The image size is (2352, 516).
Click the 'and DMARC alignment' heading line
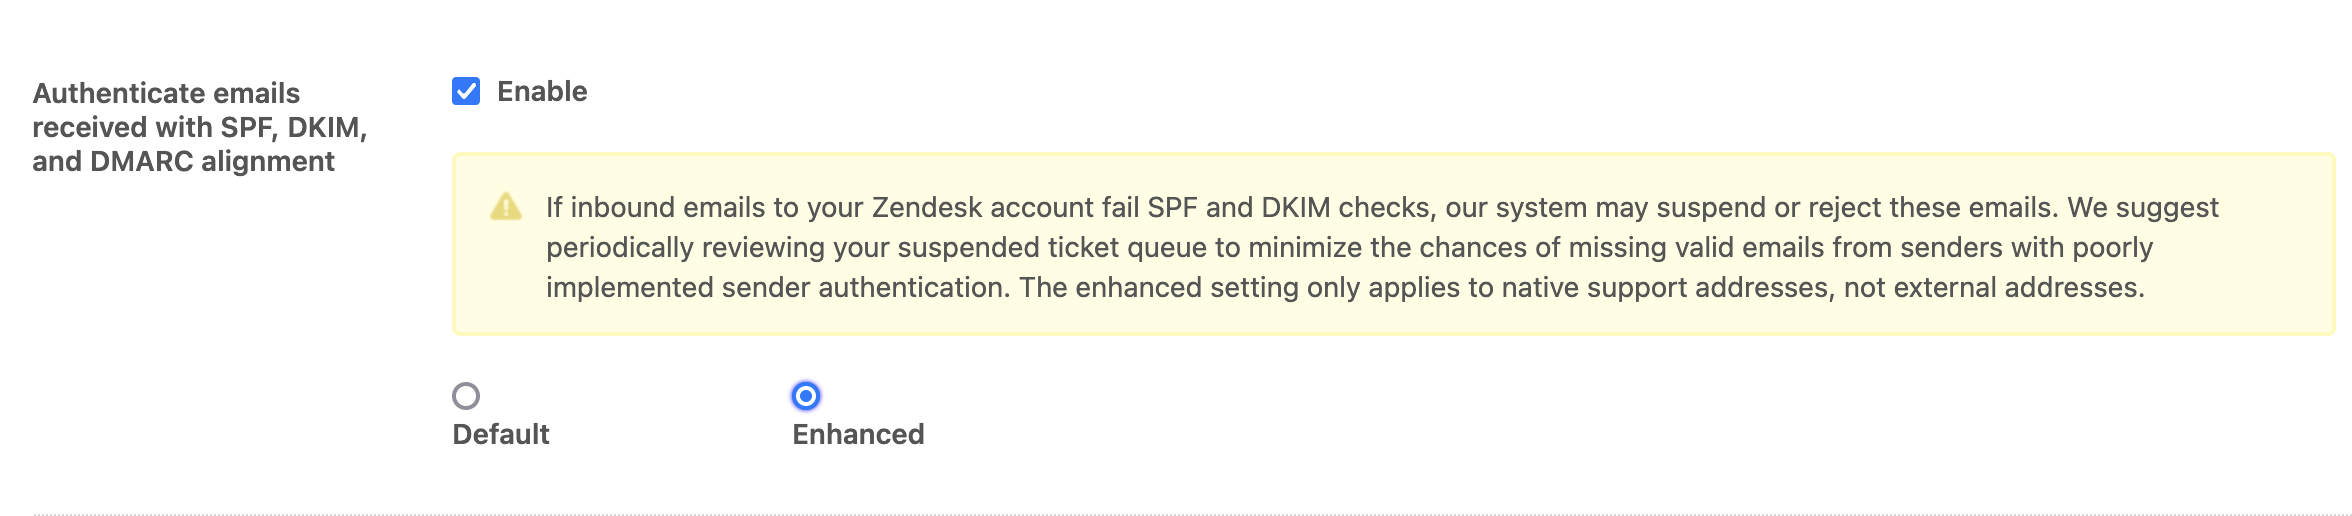(183, 161)
